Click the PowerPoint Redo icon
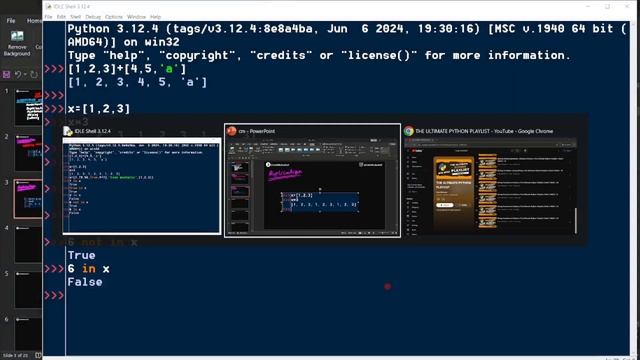Viewport: 640px width, 360px height. point(34,74)
